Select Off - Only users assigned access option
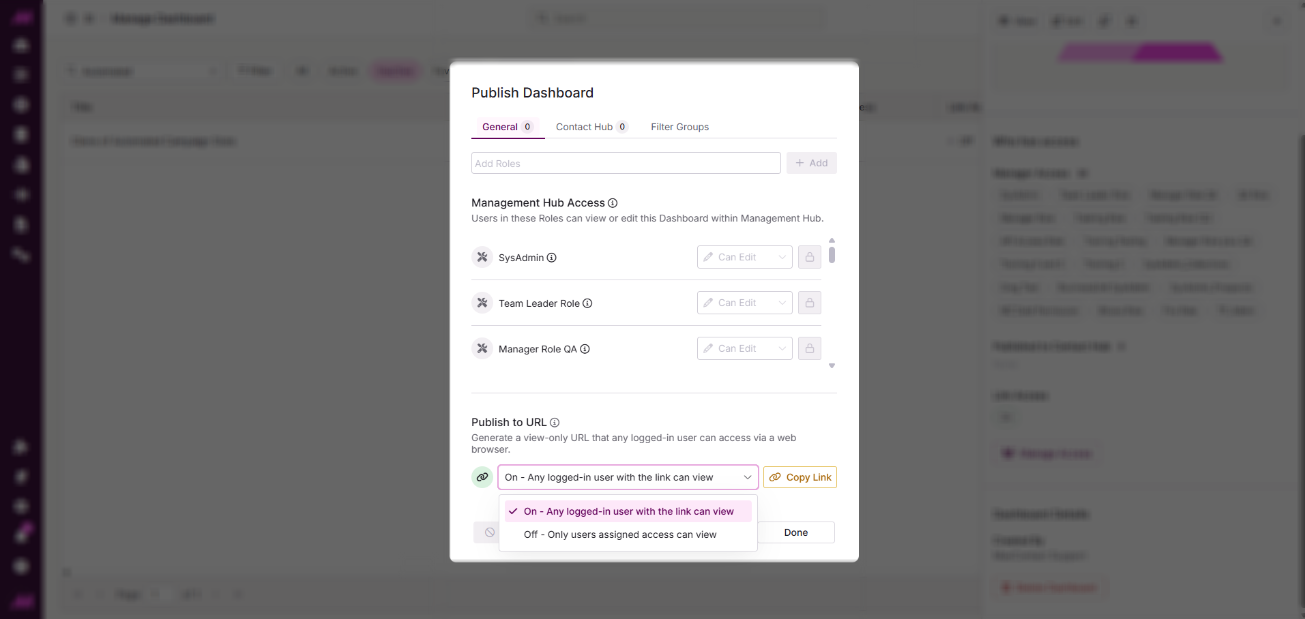This screenshot has height=619, width=1305. [x=620, y=535]
